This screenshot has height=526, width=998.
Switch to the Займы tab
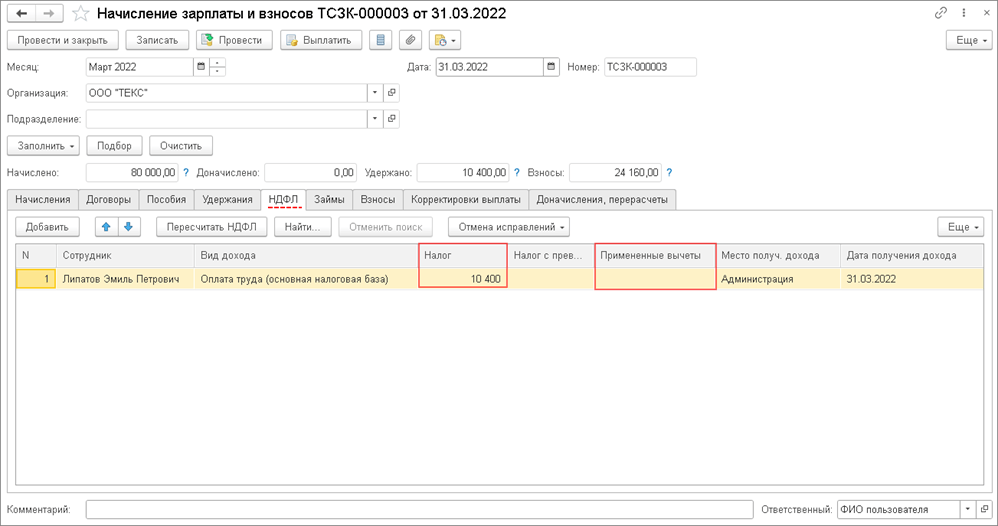[x=329, y=199]
